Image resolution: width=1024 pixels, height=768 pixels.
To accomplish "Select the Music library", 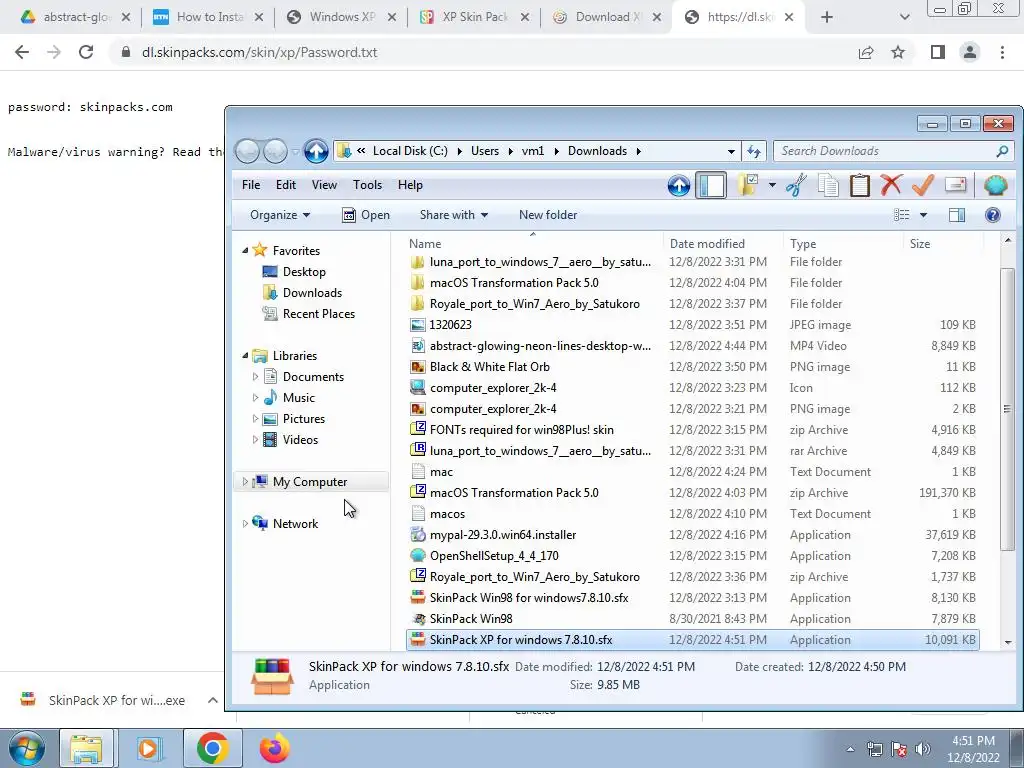I will click(x=298, y=398).
